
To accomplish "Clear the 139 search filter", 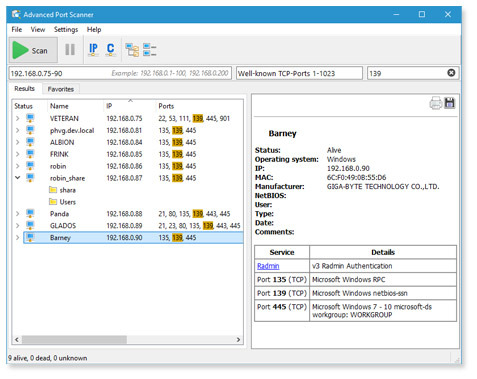I will point(451,73).
